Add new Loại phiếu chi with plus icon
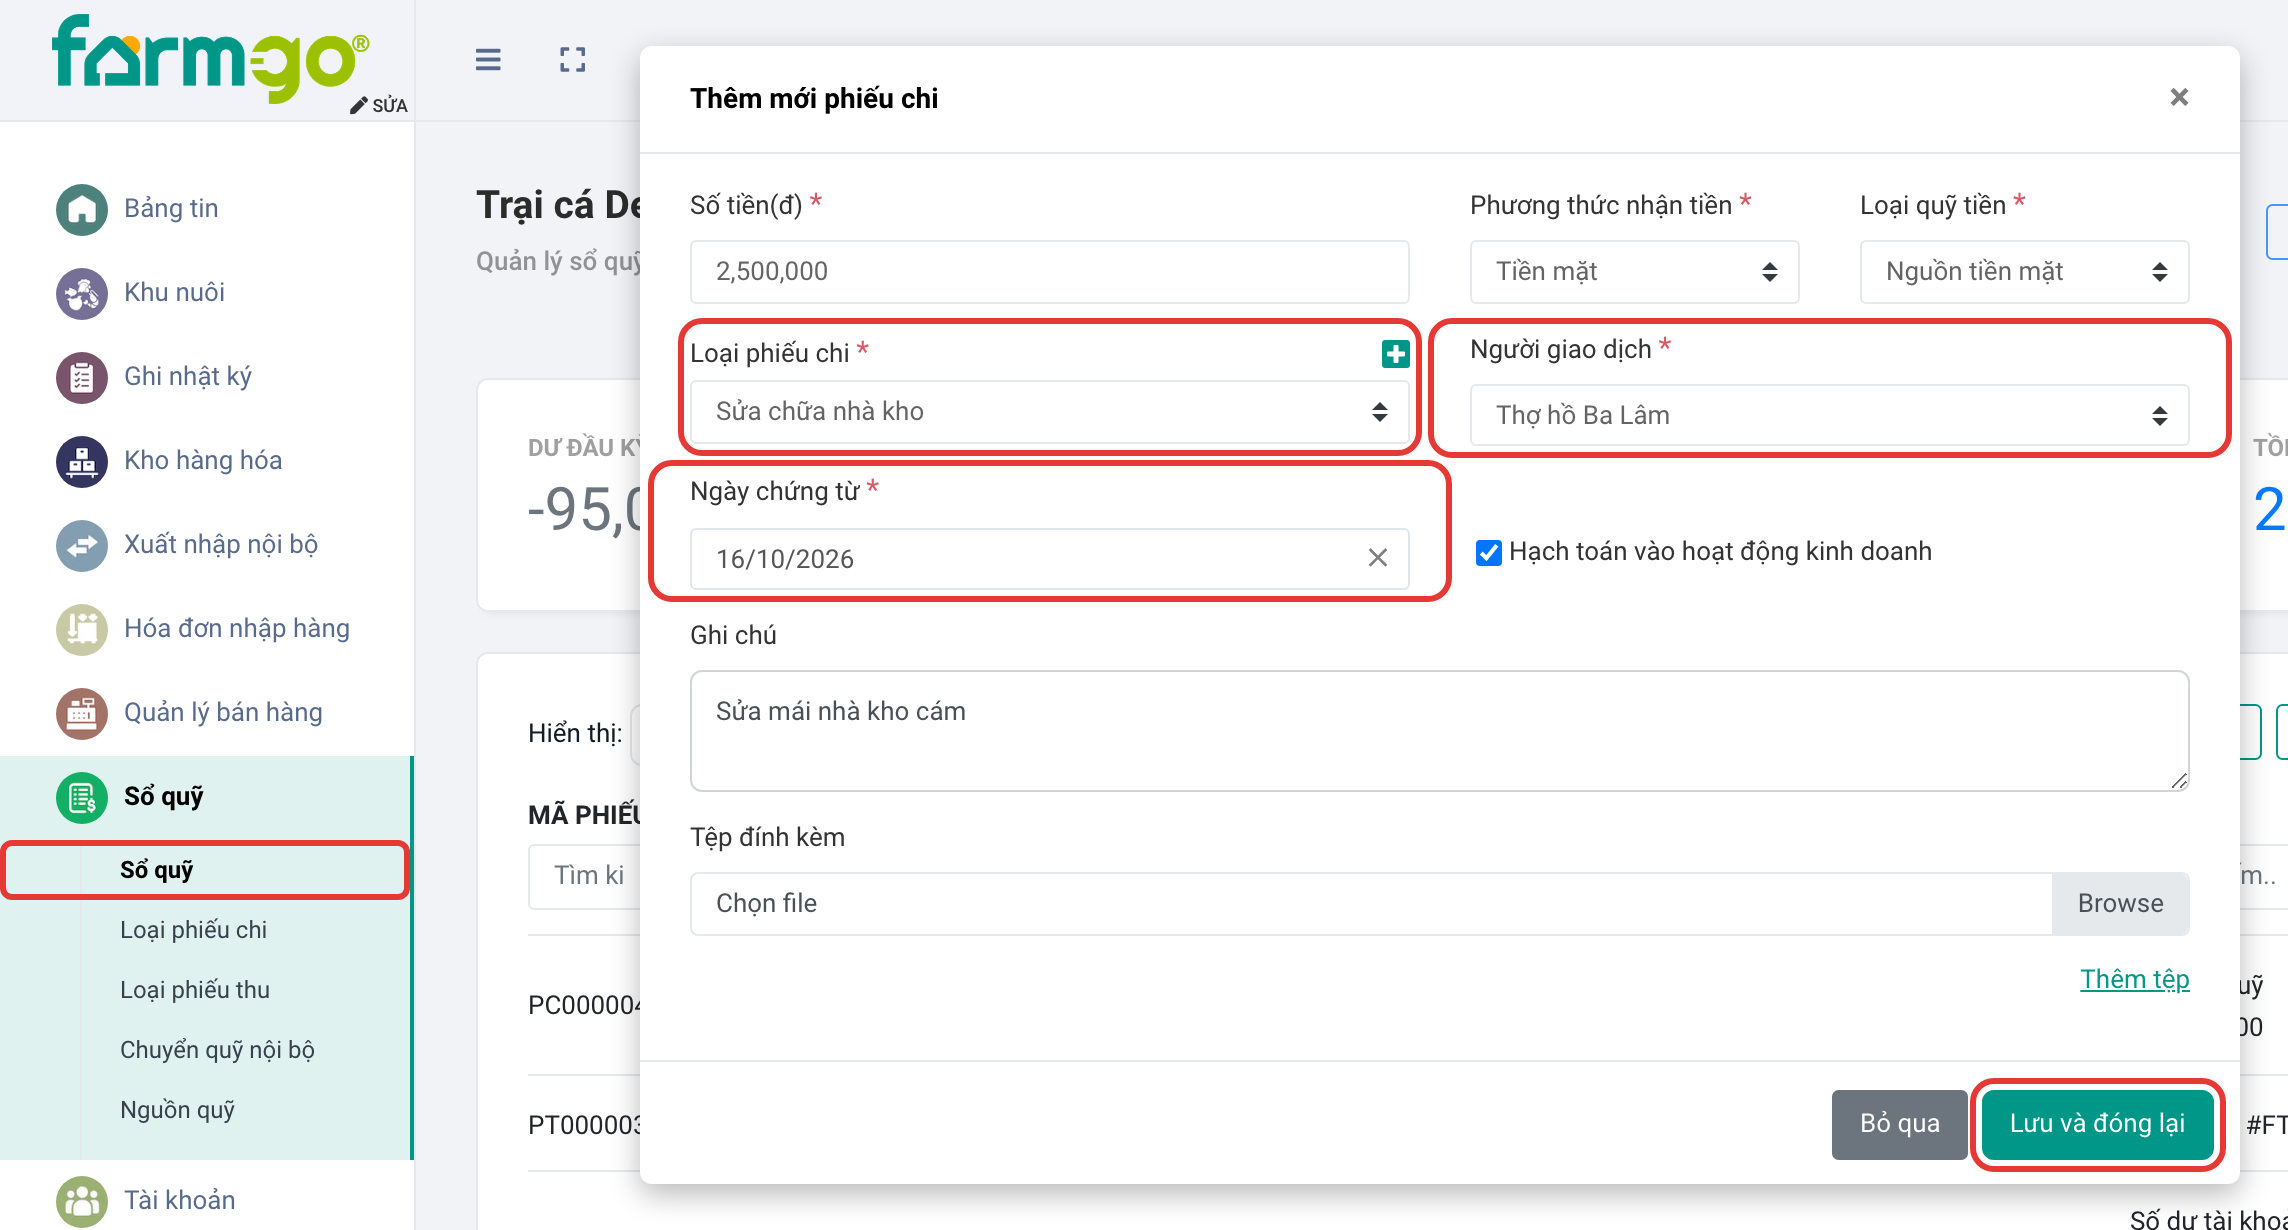 pos(1395,353)
